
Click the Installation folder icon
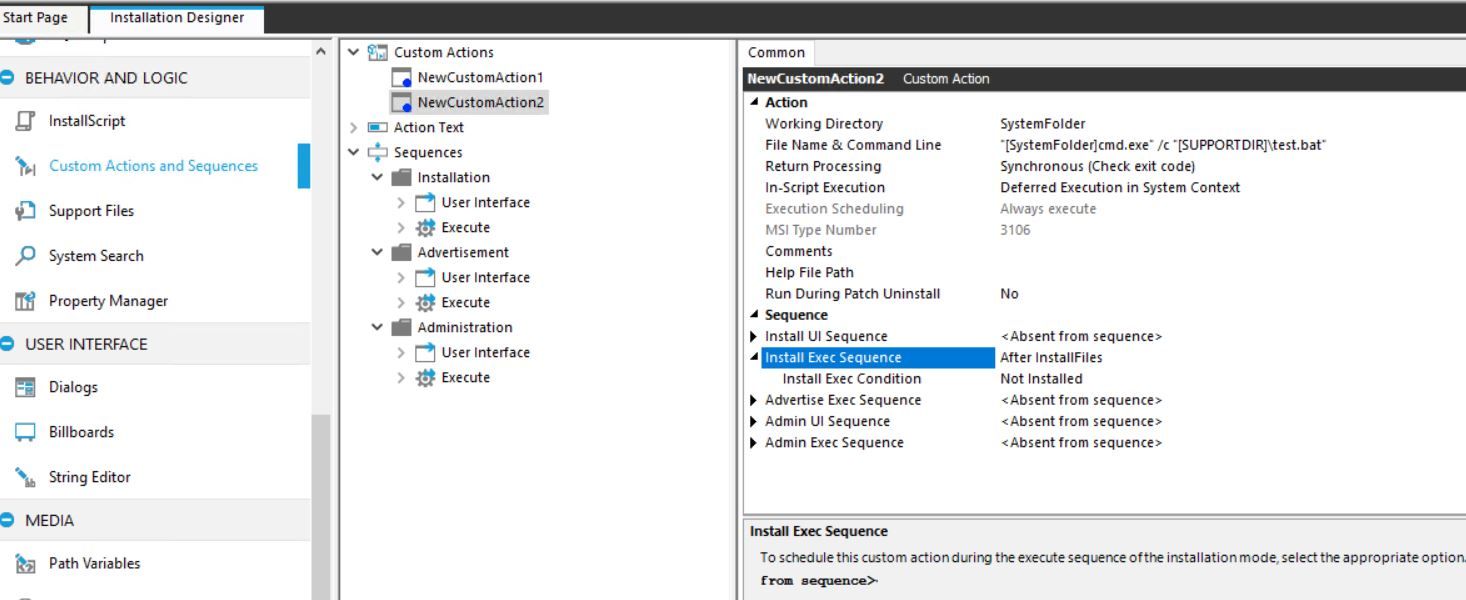pos(402,177)
